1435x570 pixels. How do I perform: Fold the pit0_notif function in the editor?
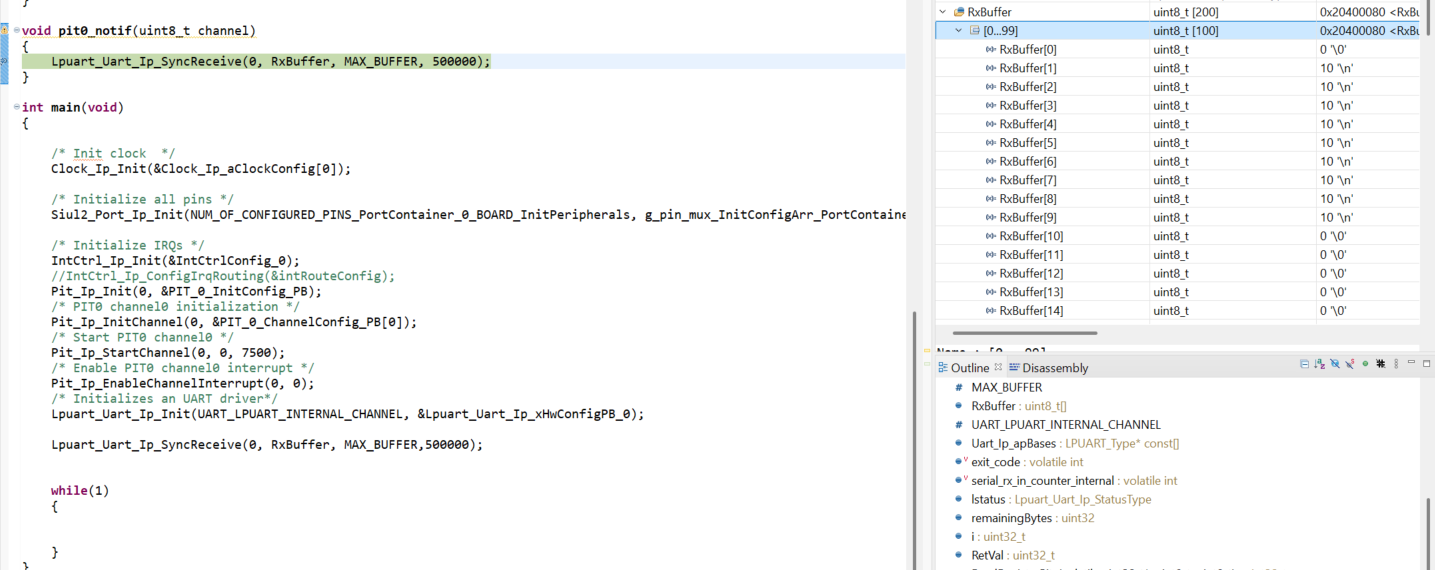(16, 31)
